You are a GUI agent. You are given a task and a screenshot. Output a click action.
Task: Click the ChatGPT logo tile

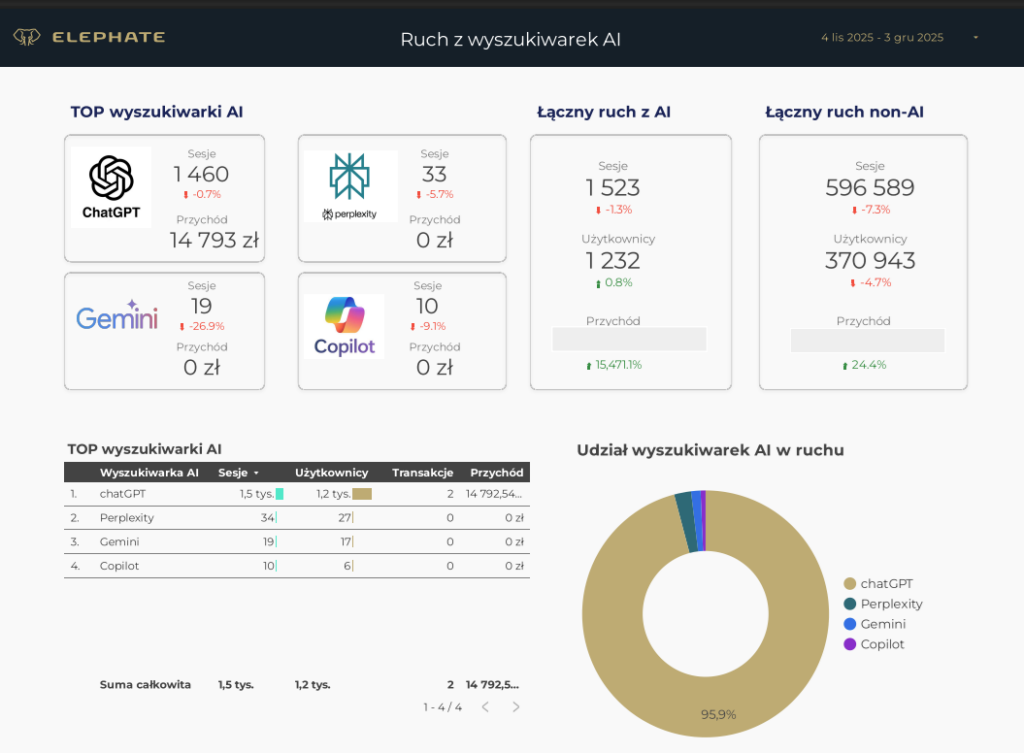tap(111, 187)
